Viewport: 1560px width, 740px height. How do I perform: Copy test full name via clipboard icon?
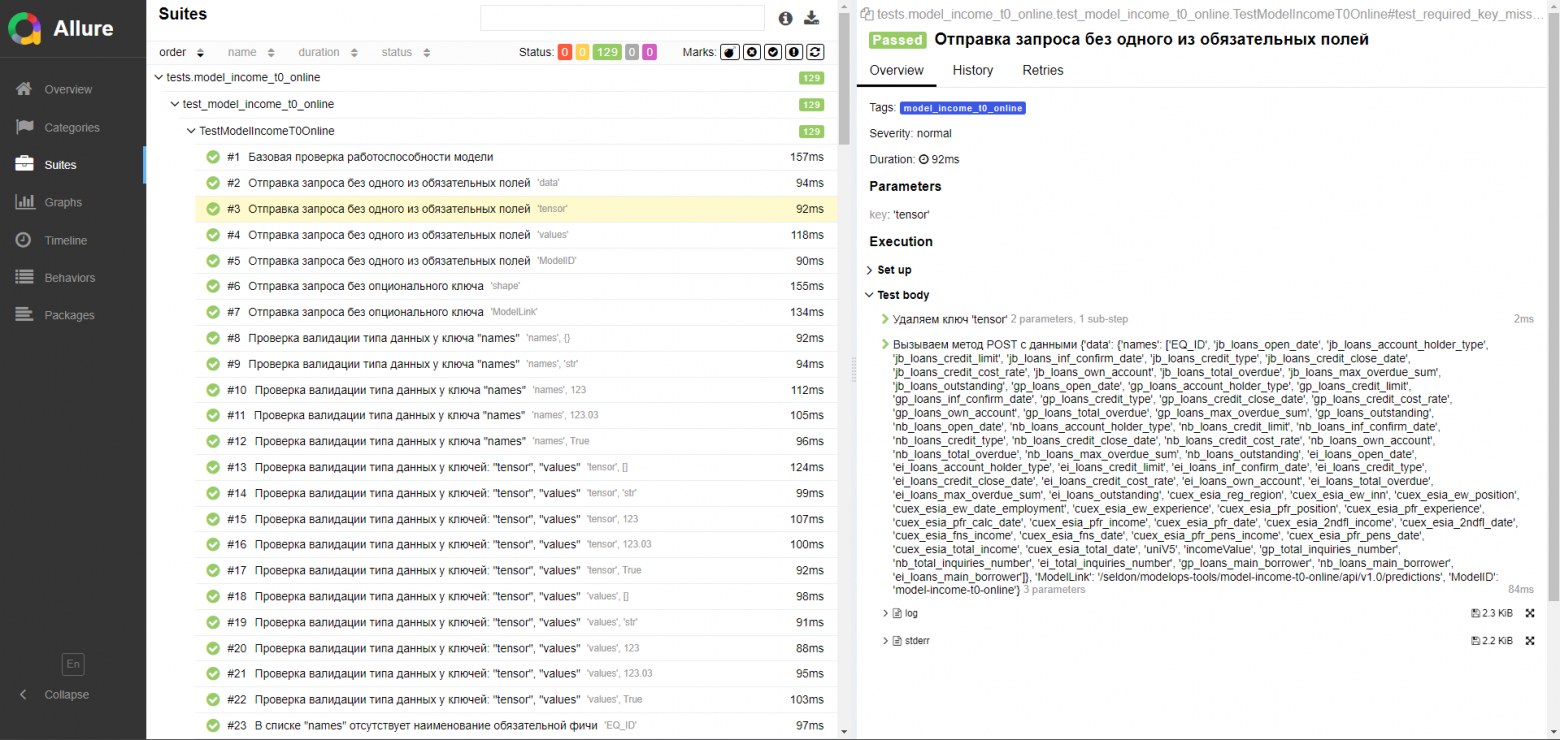tap(867, 14)
